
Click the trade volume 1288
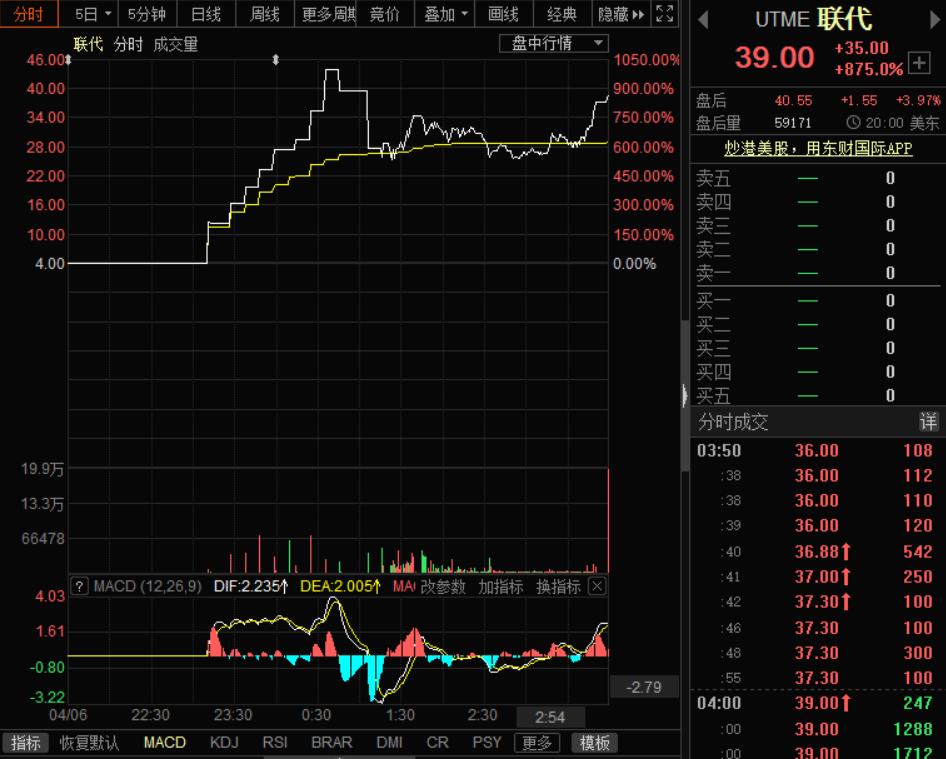[912, 729]
